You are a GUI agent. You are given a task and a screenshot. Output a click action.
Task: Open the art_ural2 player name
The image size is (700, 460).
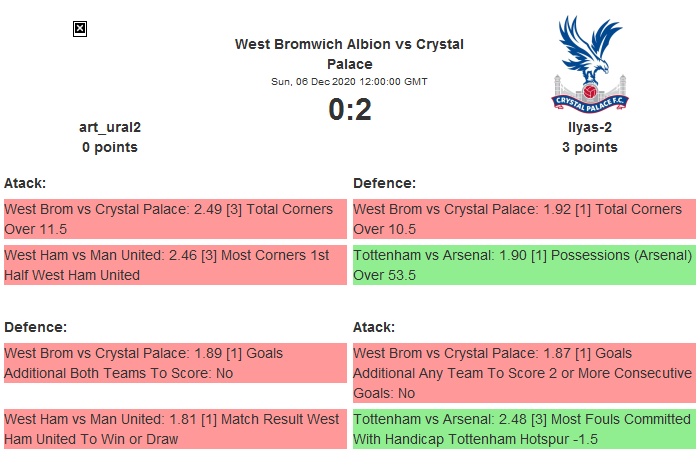click(x=110, y=127)
